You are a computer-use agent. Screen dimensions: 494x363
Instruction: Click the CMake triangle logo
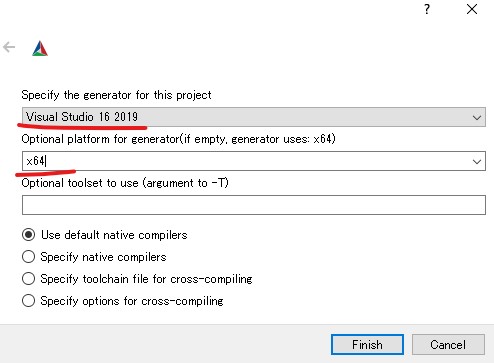click(40, 48)
